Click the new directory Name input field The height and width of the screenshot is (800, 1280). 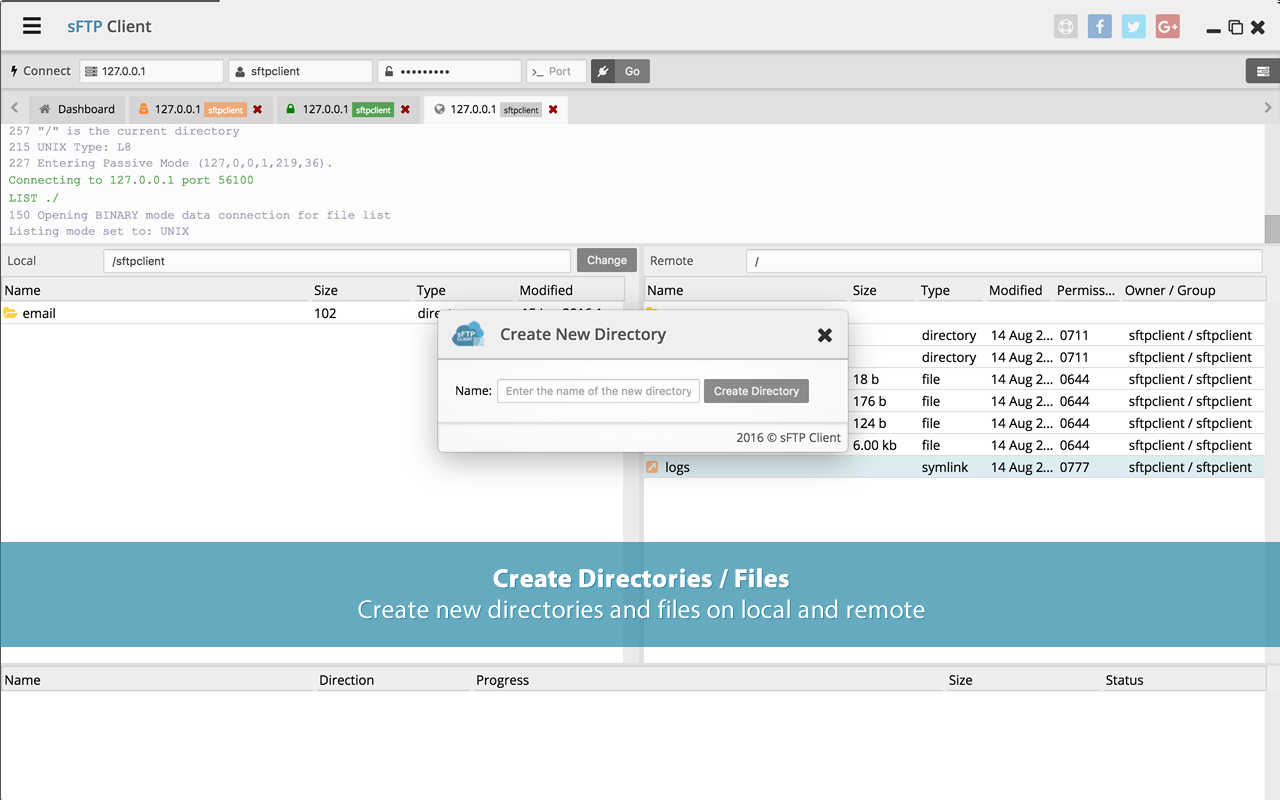[598, 390]
